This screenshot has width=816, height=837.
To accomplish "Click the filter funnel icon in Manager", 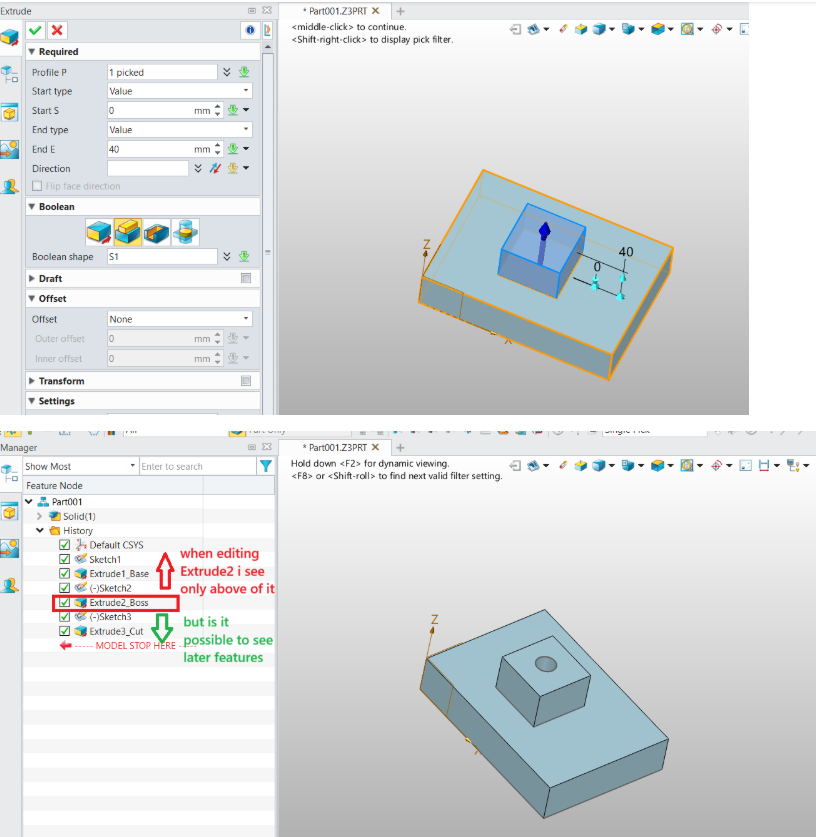I will [266, 466].
